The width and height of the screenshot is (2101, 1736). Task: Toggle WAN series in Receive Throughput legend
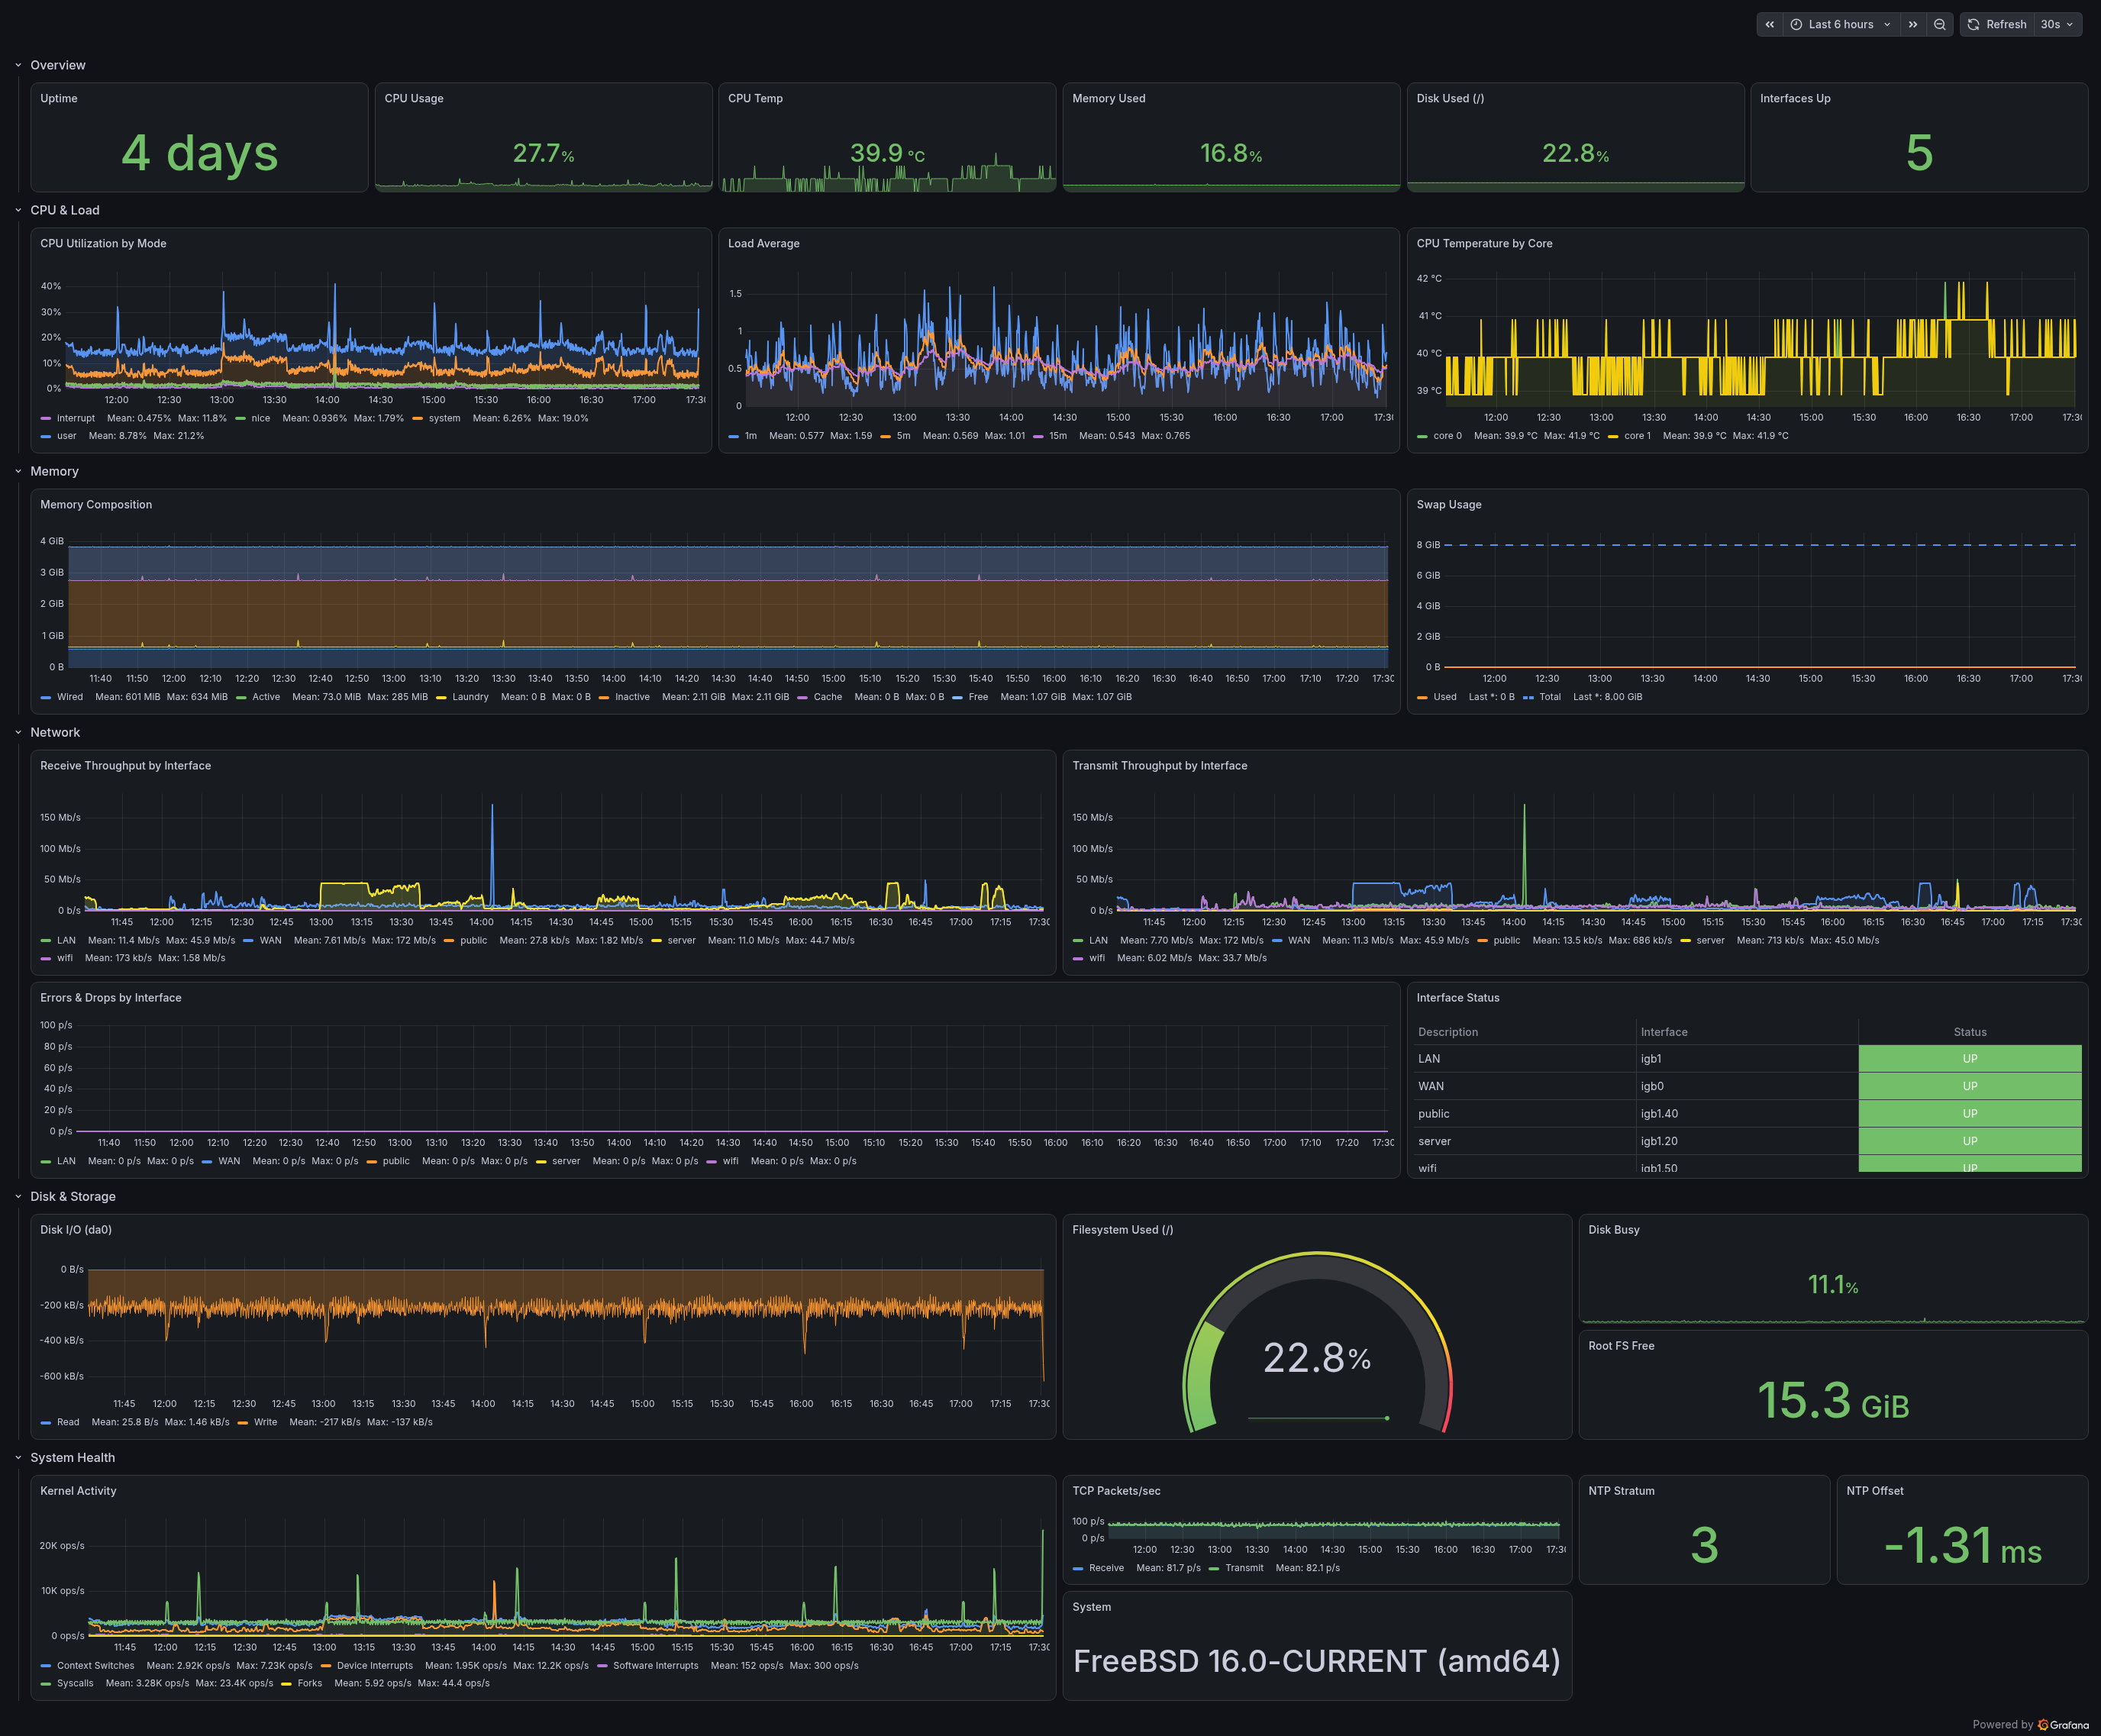[x=262, y=940]
